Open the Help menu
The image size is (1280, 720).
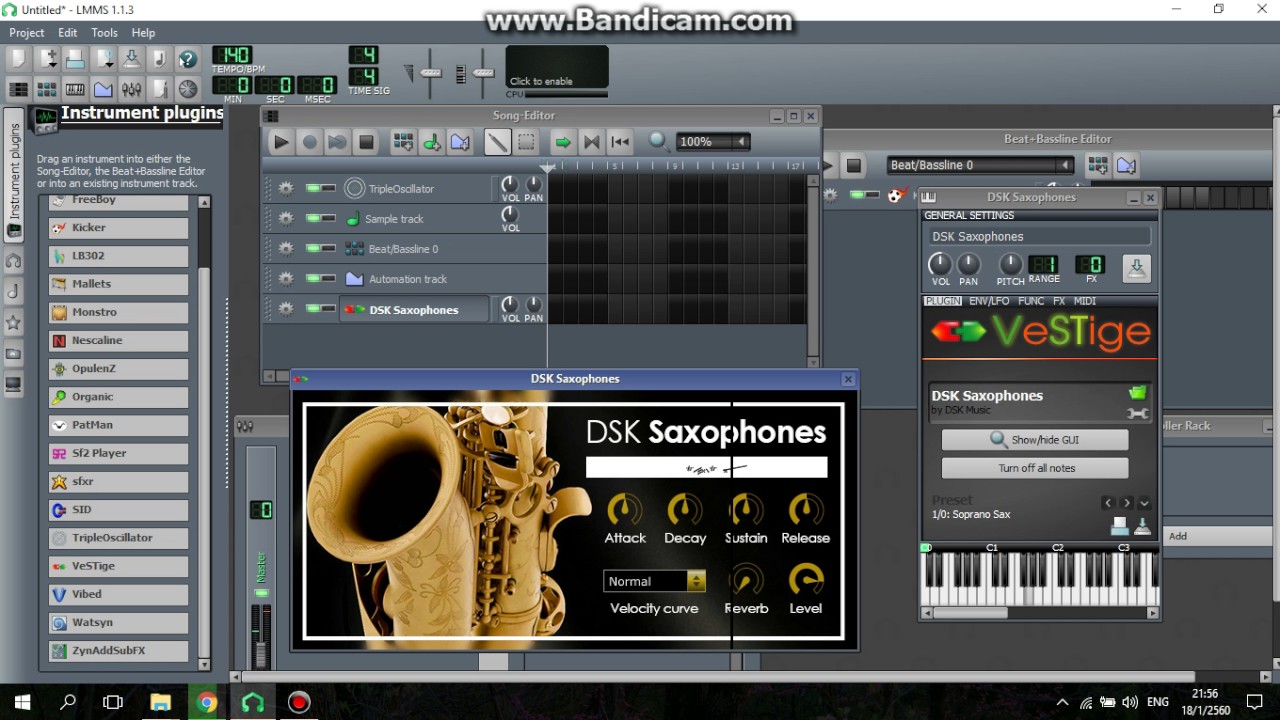pyautogui.click(x=143, y=33)
